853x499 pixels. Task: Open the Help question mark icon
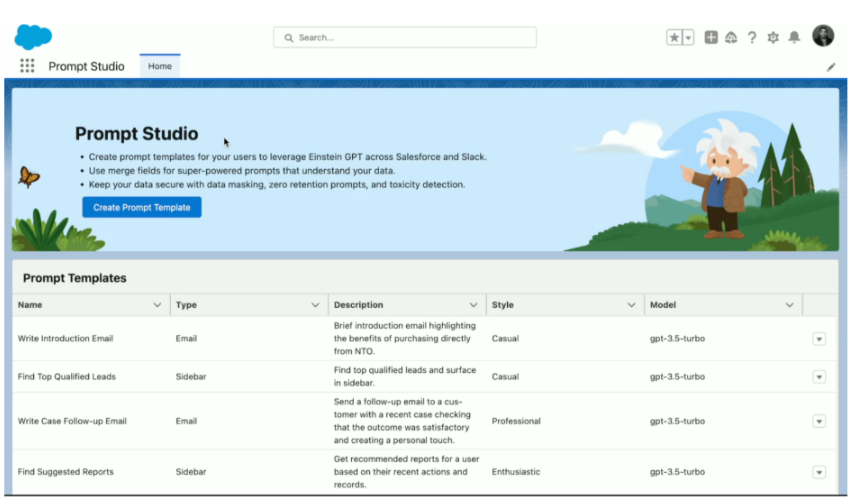tap(752, 38)
